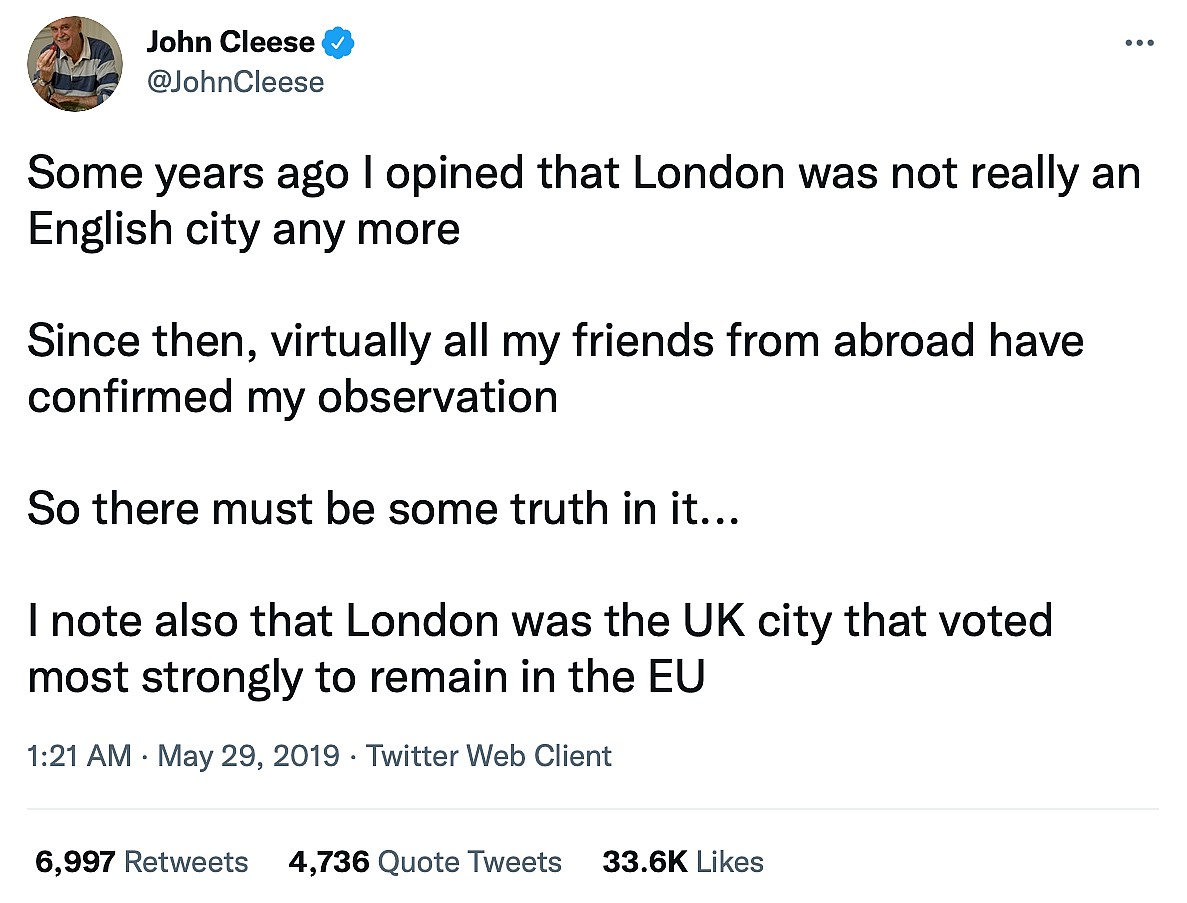Open the John Cleese display name link

point(230,43)
